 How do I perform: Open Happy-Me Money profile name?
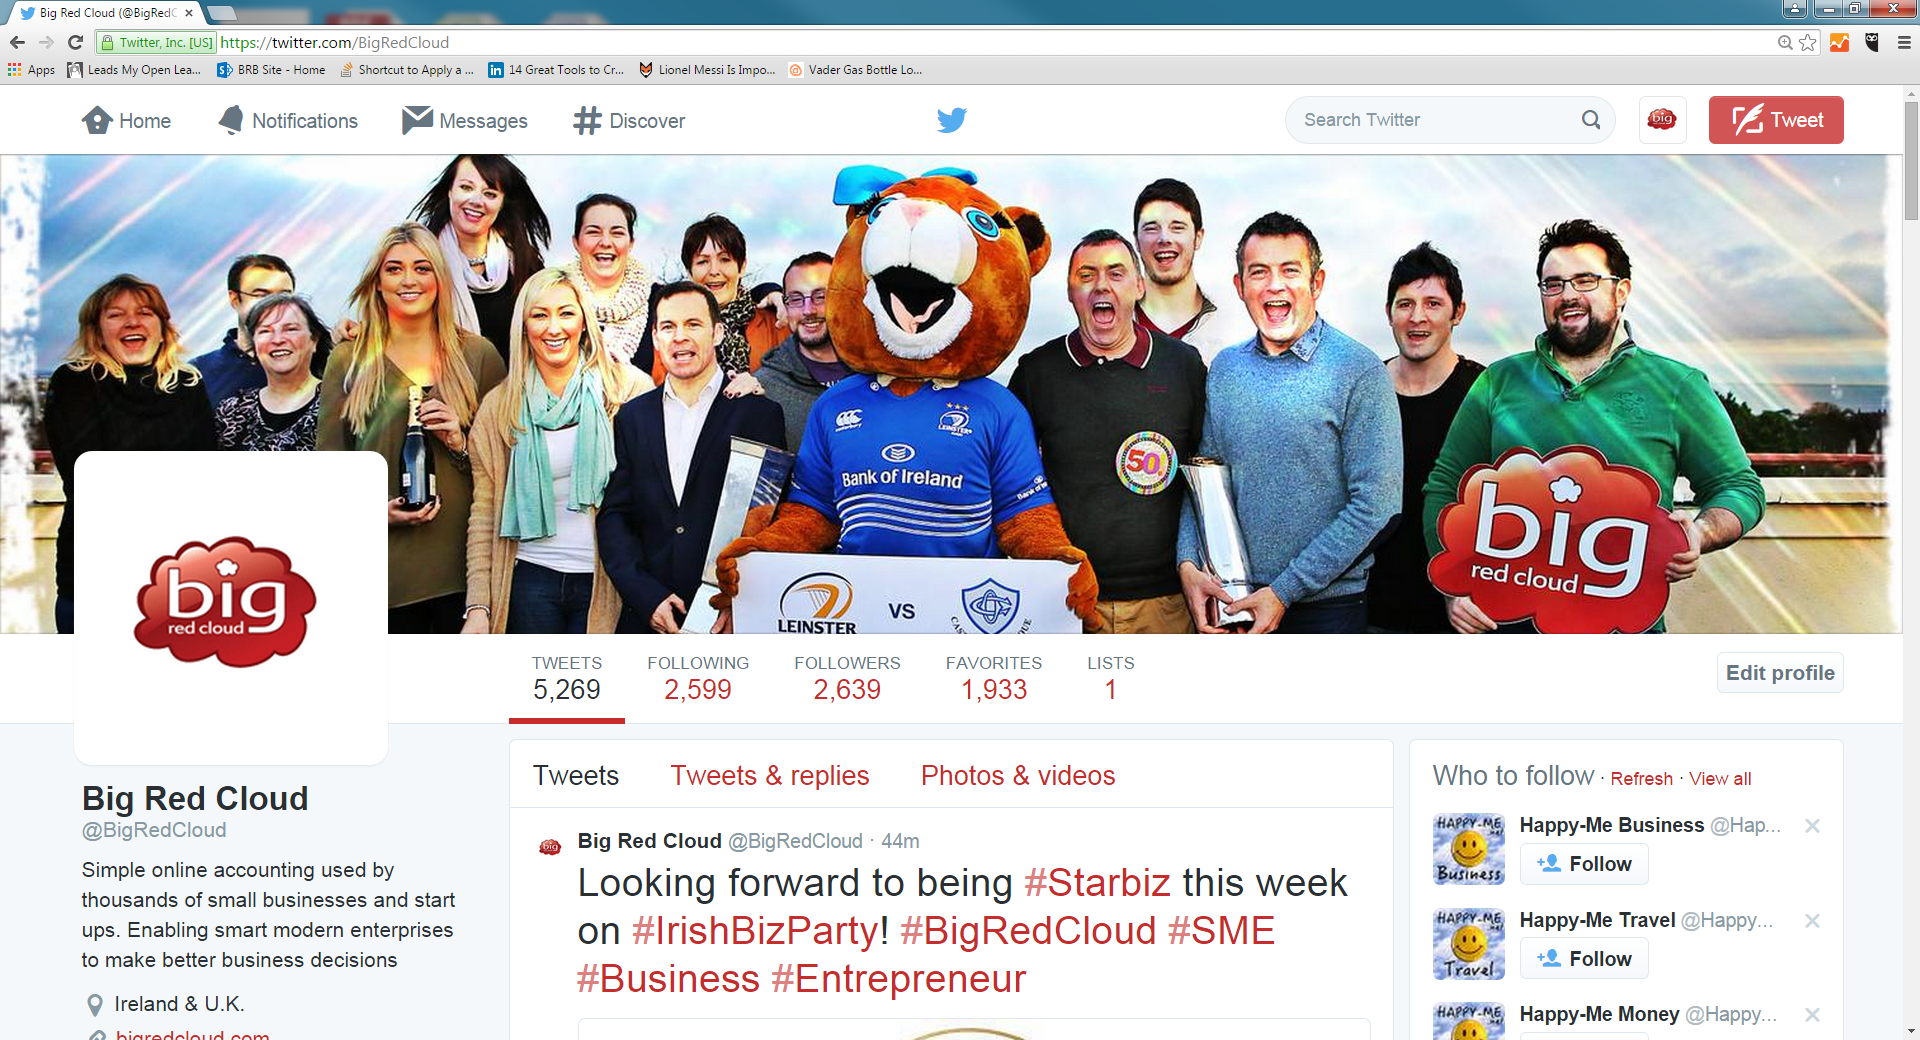click(1599, 1014)
